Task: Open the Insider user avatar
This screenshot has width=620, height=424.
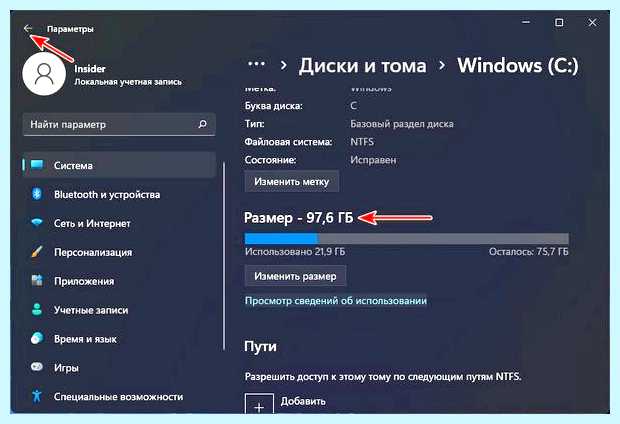Action: click(44, 74)
